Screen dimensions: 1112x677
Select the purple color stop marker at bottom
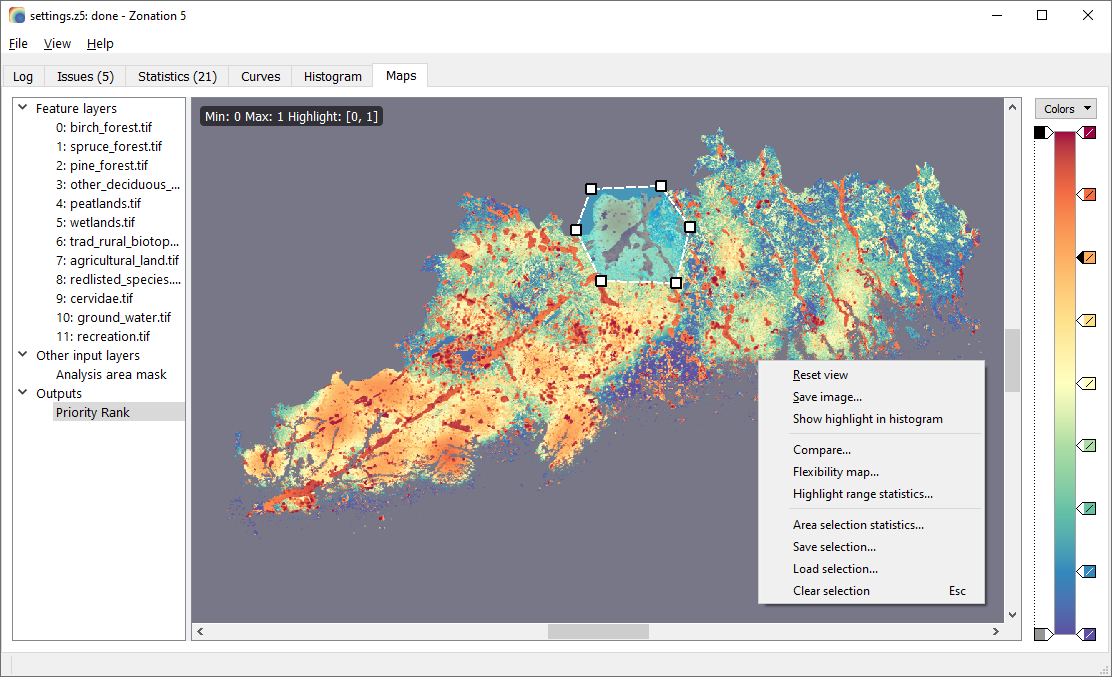(1087, 634)
